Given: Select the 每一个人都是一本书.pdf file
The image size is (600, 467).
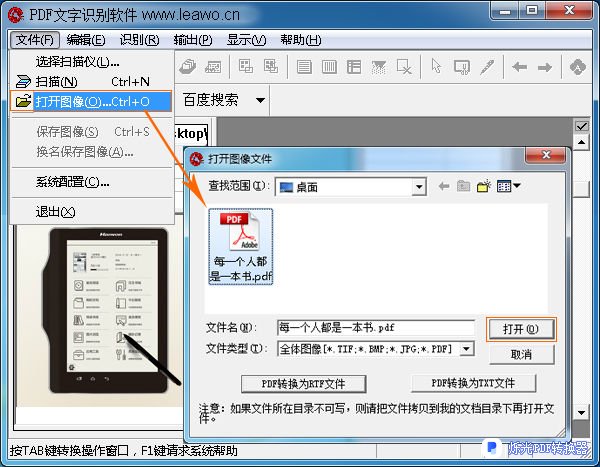Looking at the screenshot, I should click(241, 247).
